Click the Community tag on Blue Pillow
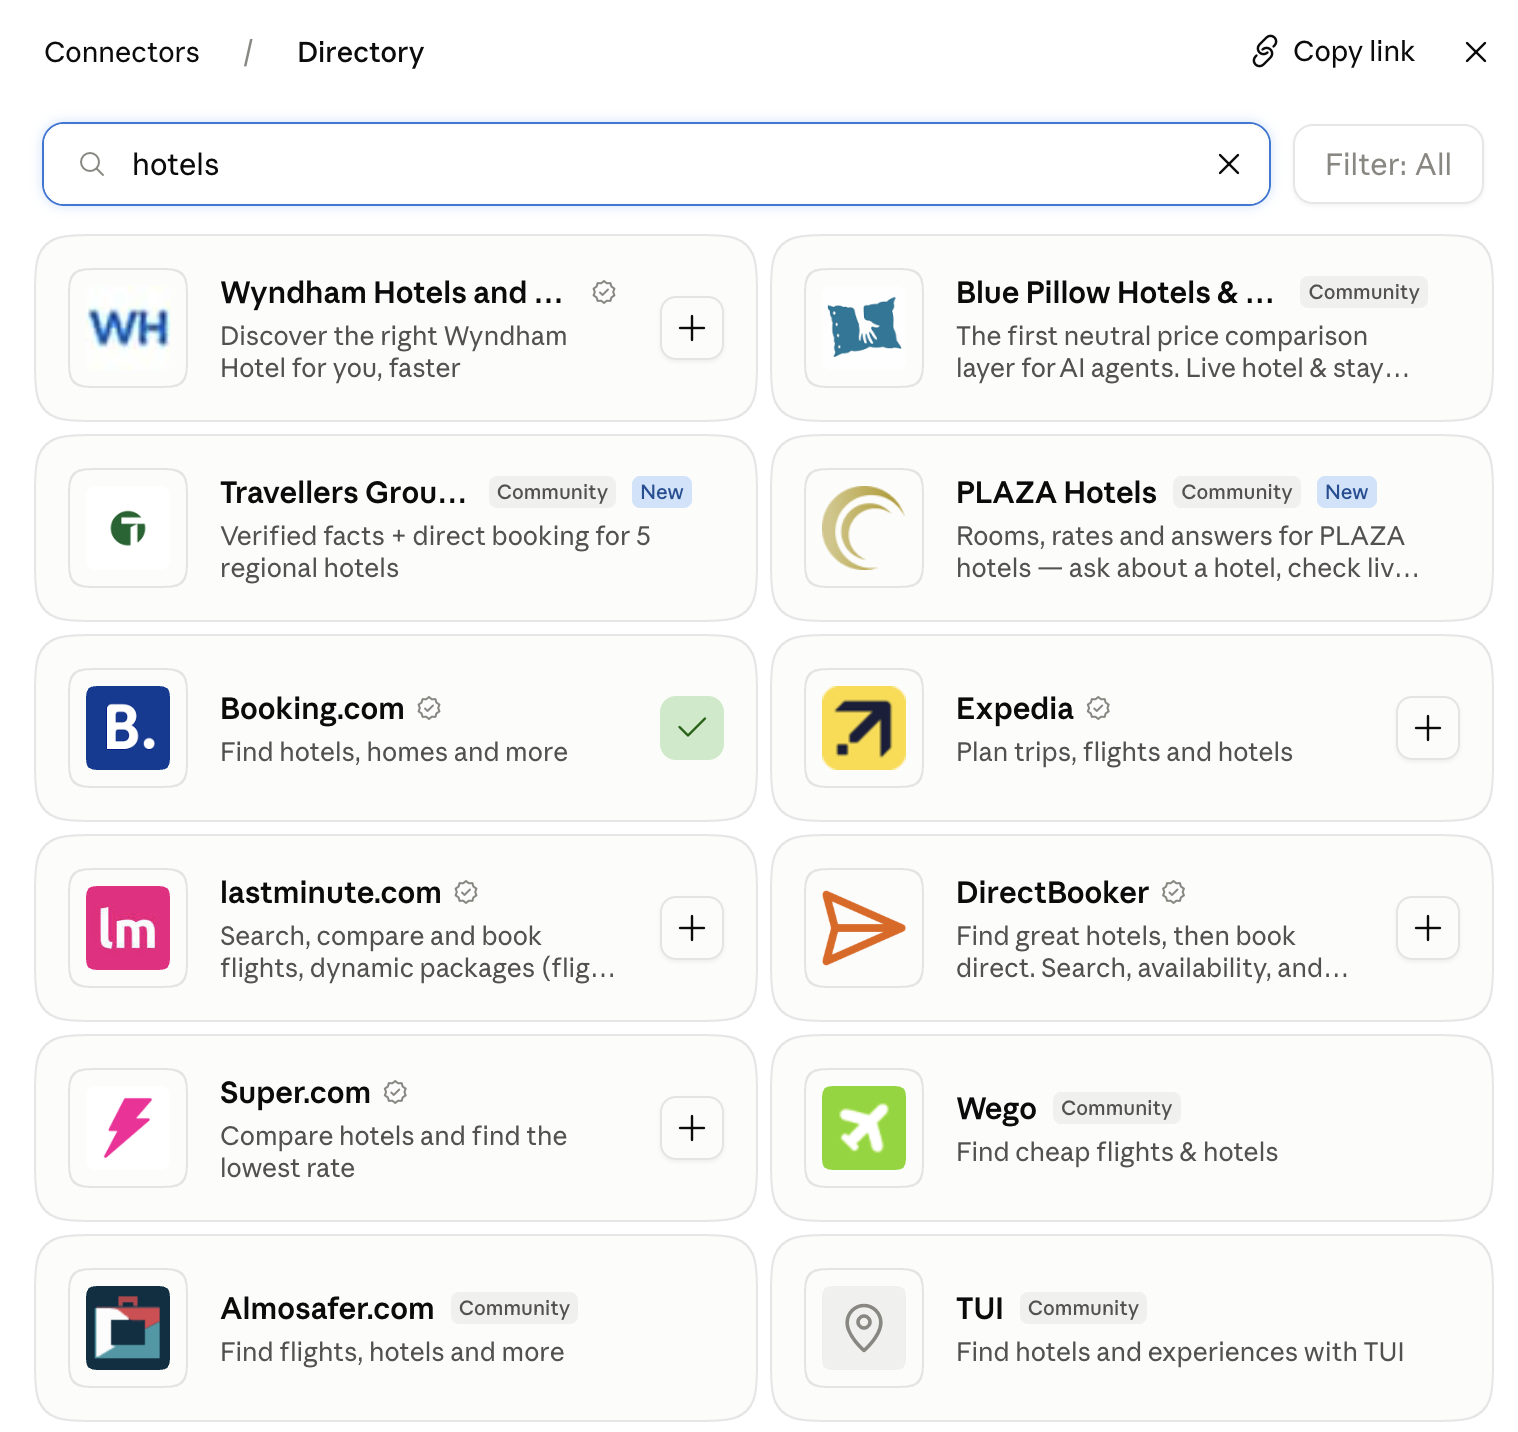This screenshot has height=1432, width=1518. pos(1364,292)
